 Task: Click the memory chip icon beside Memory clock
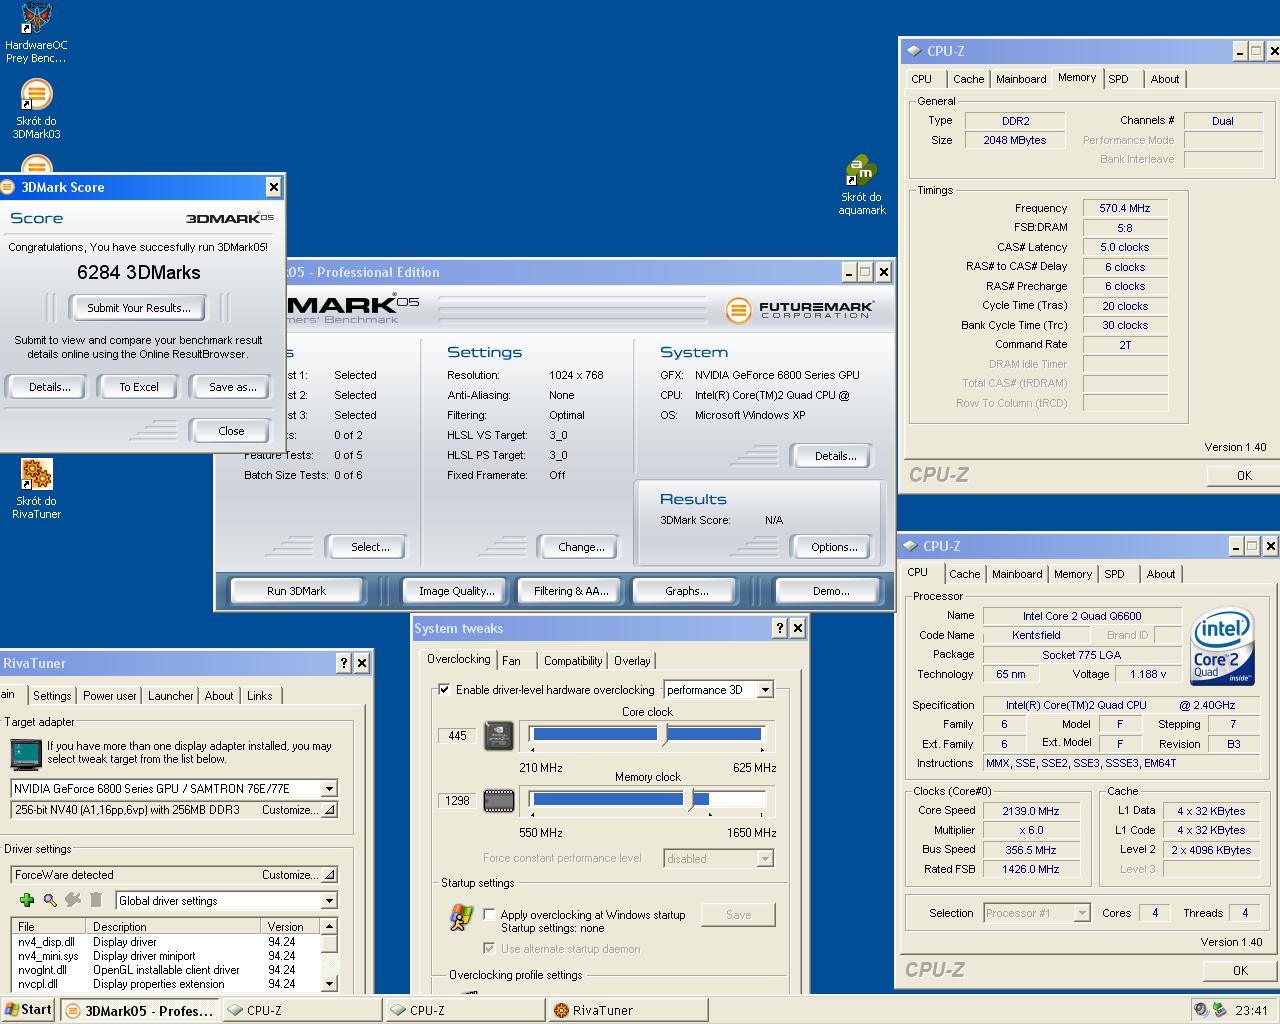[499, 800]
